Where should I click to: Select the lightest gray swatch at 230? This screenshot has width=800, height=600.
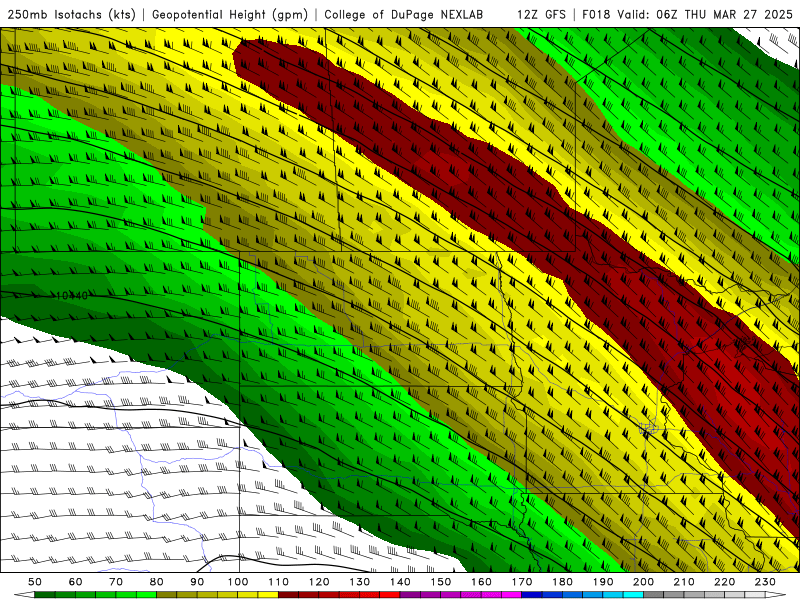(x=755, y=594)
